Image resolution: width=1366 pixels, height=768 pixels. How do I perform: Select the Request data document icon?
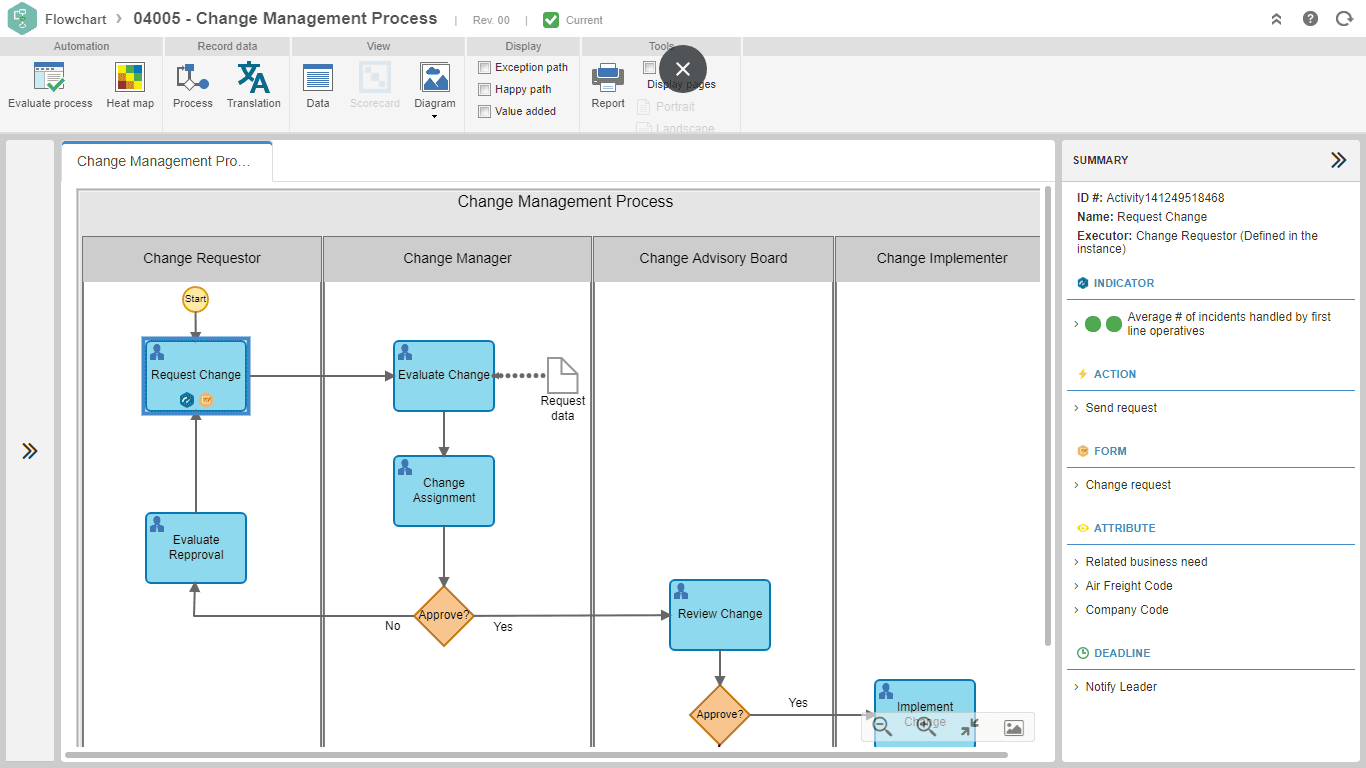click(x=562, y=375)
